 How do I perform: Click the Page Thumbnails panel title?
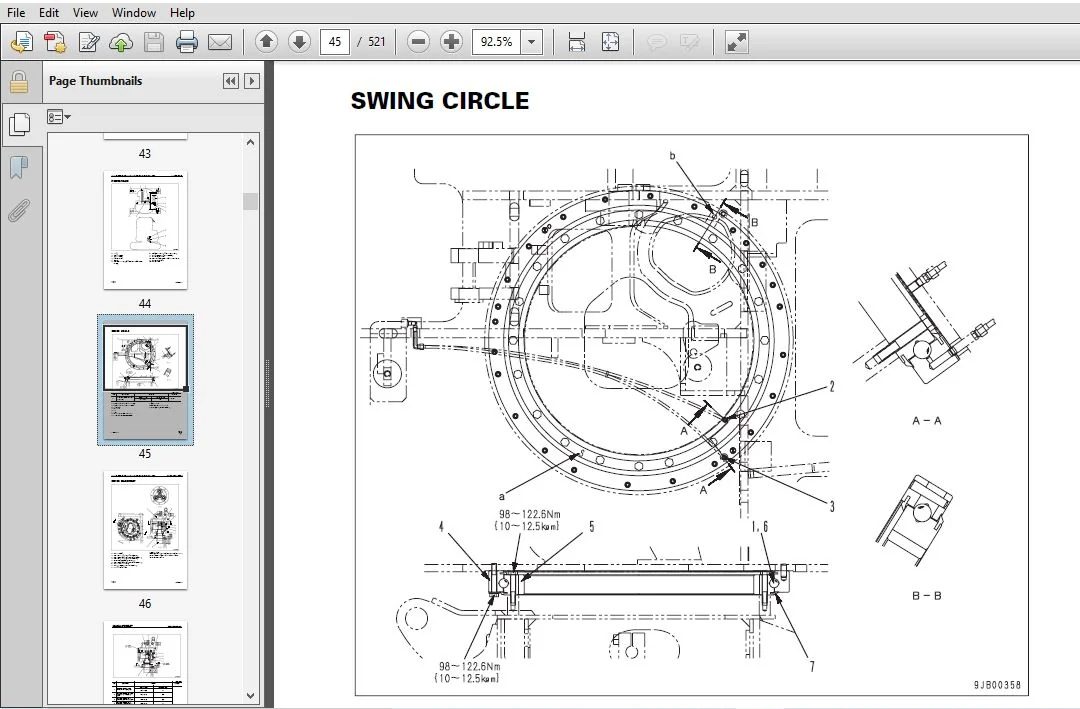click(95, 81)
